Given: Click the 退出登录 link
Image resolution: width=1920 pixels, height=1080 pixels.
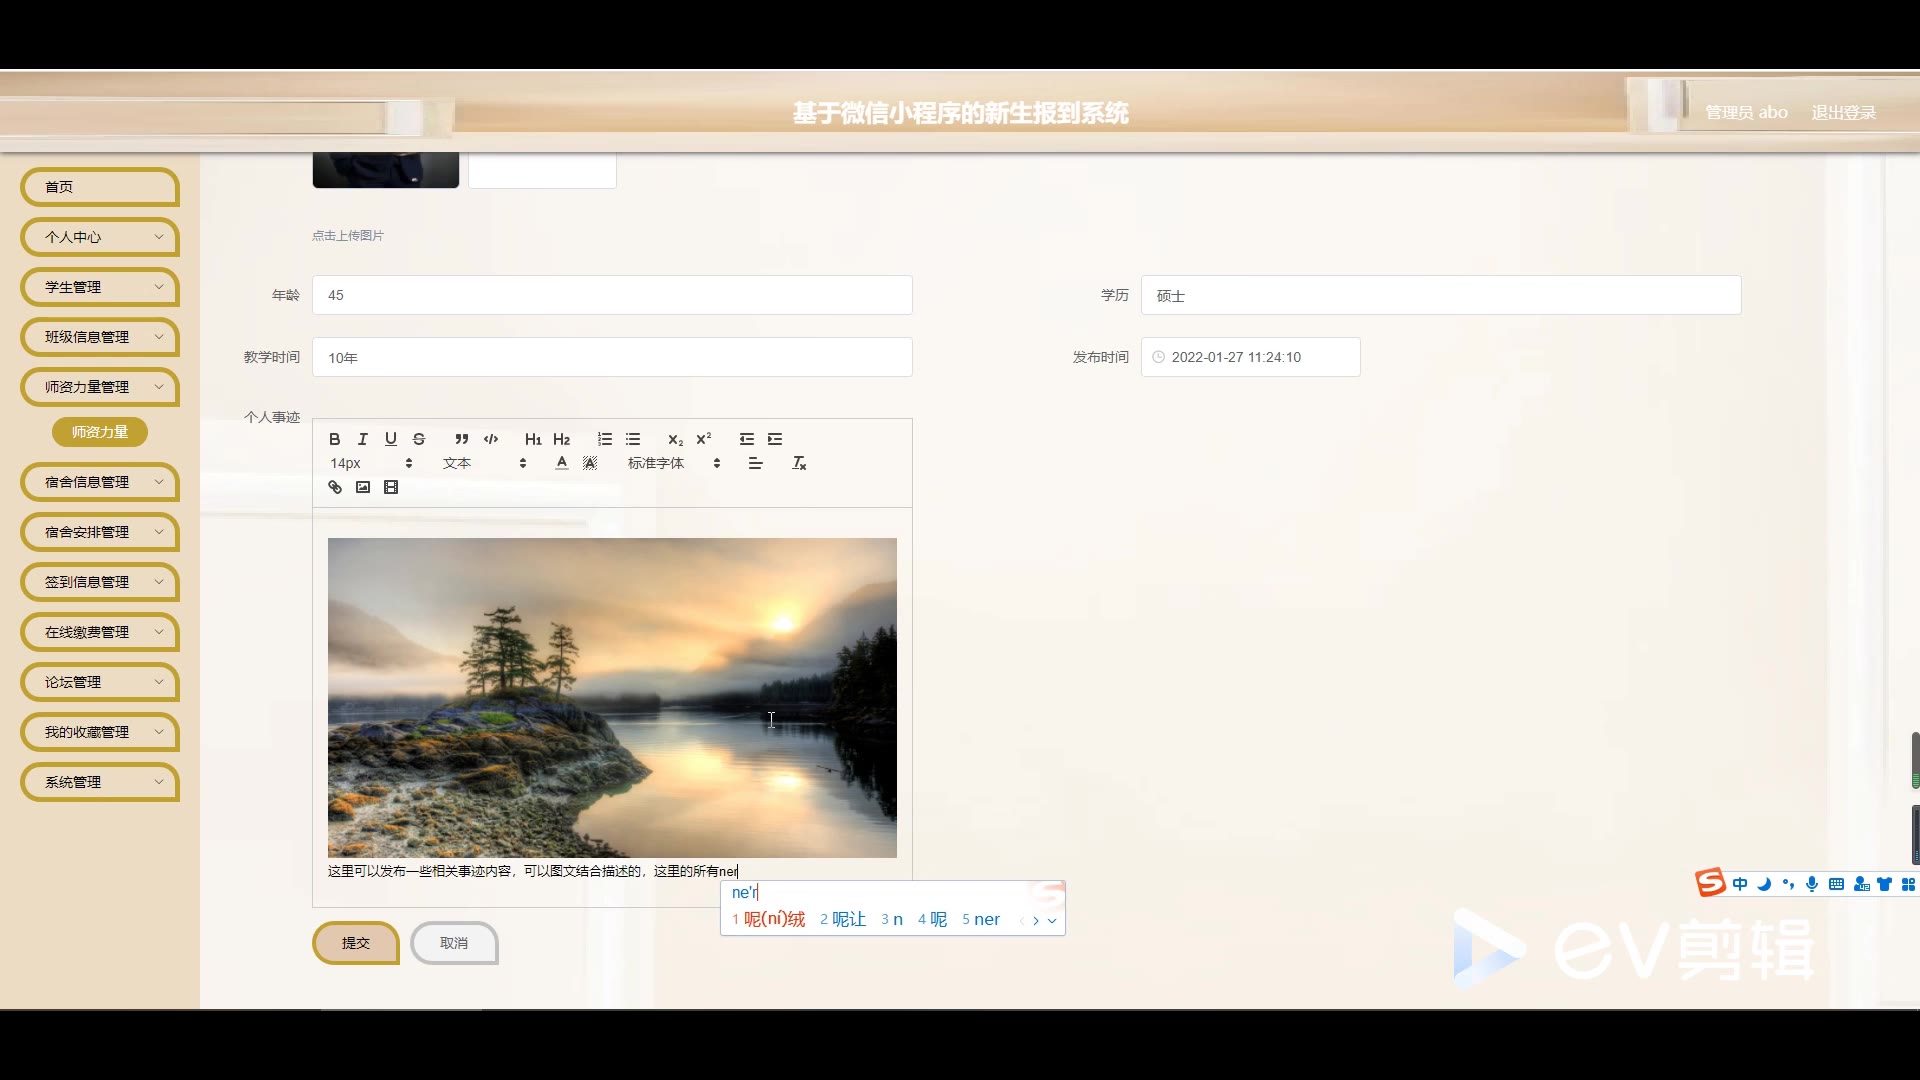Looking at the screenshot, I should click(x=1843, y=113).
